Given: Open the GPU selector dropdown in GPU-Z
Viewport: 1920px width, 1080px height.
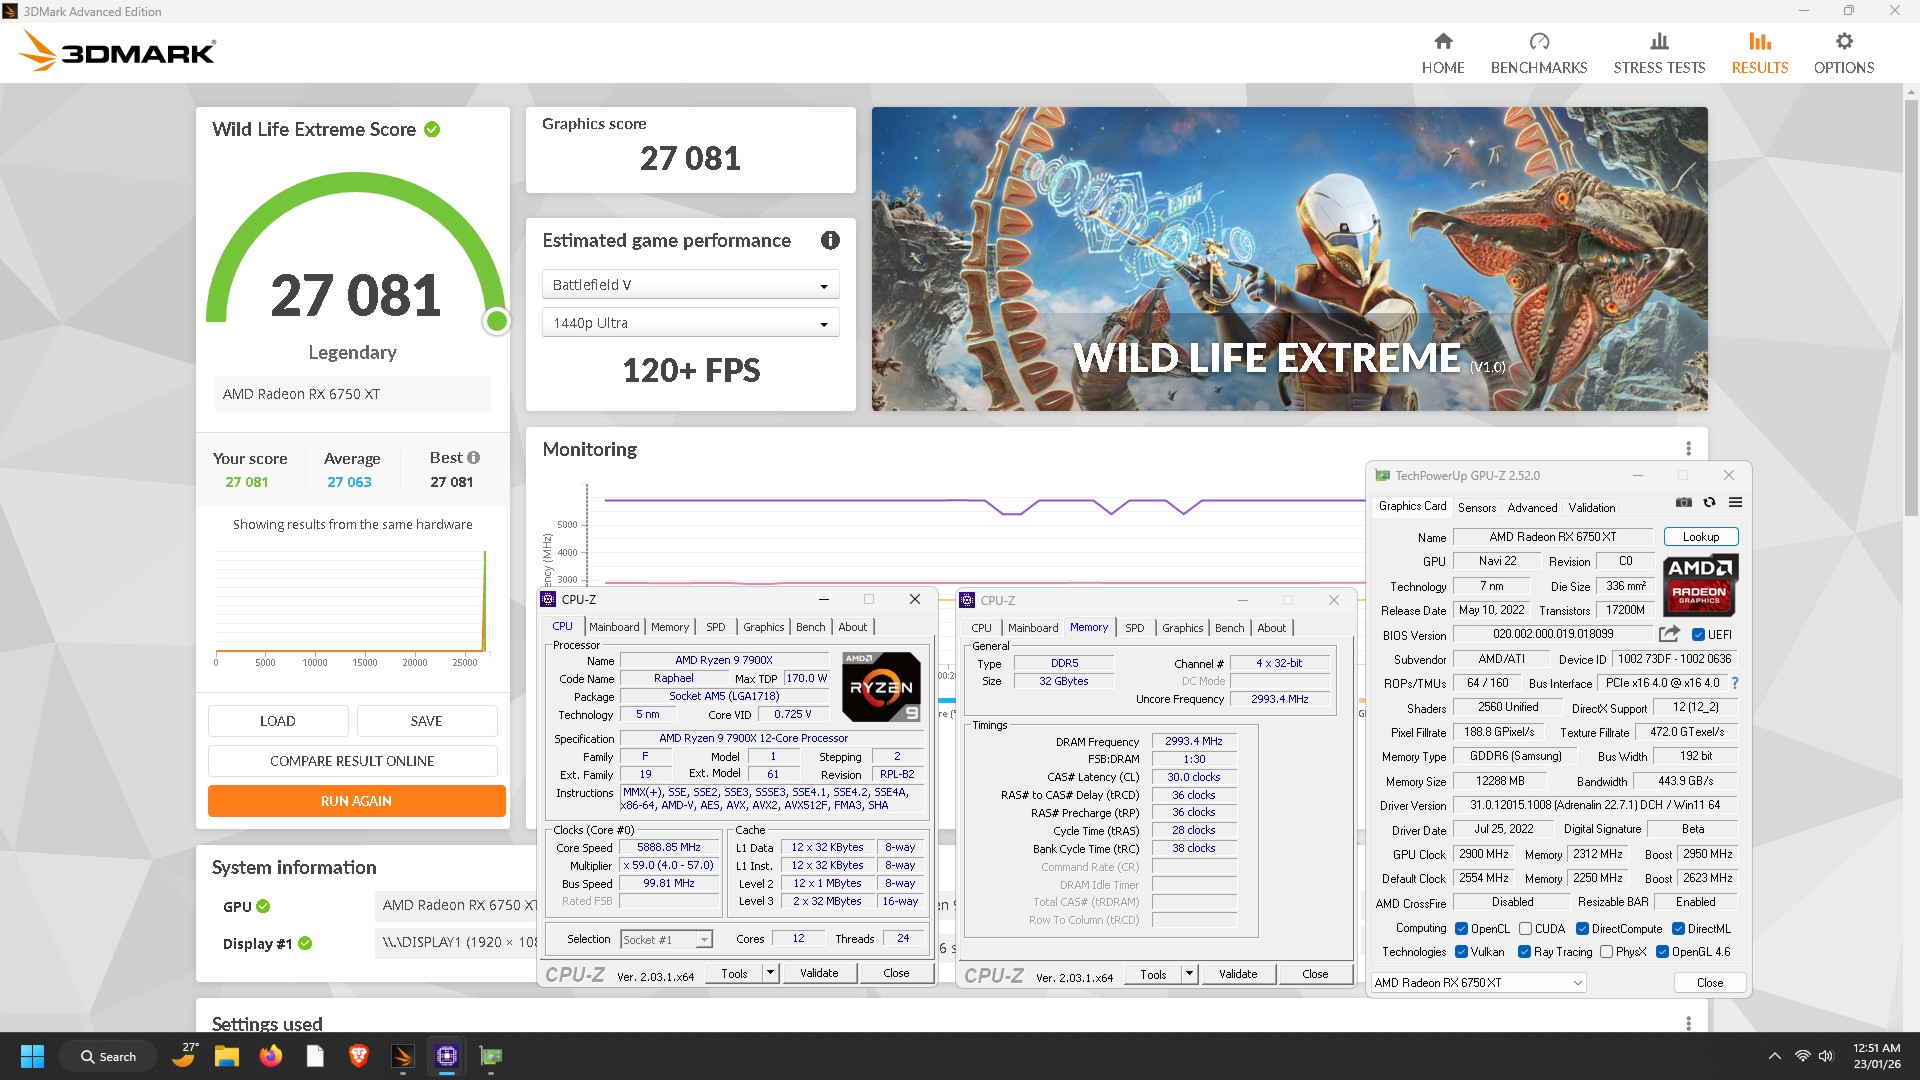Looking at the screenshot, I should click(1478, 982).
